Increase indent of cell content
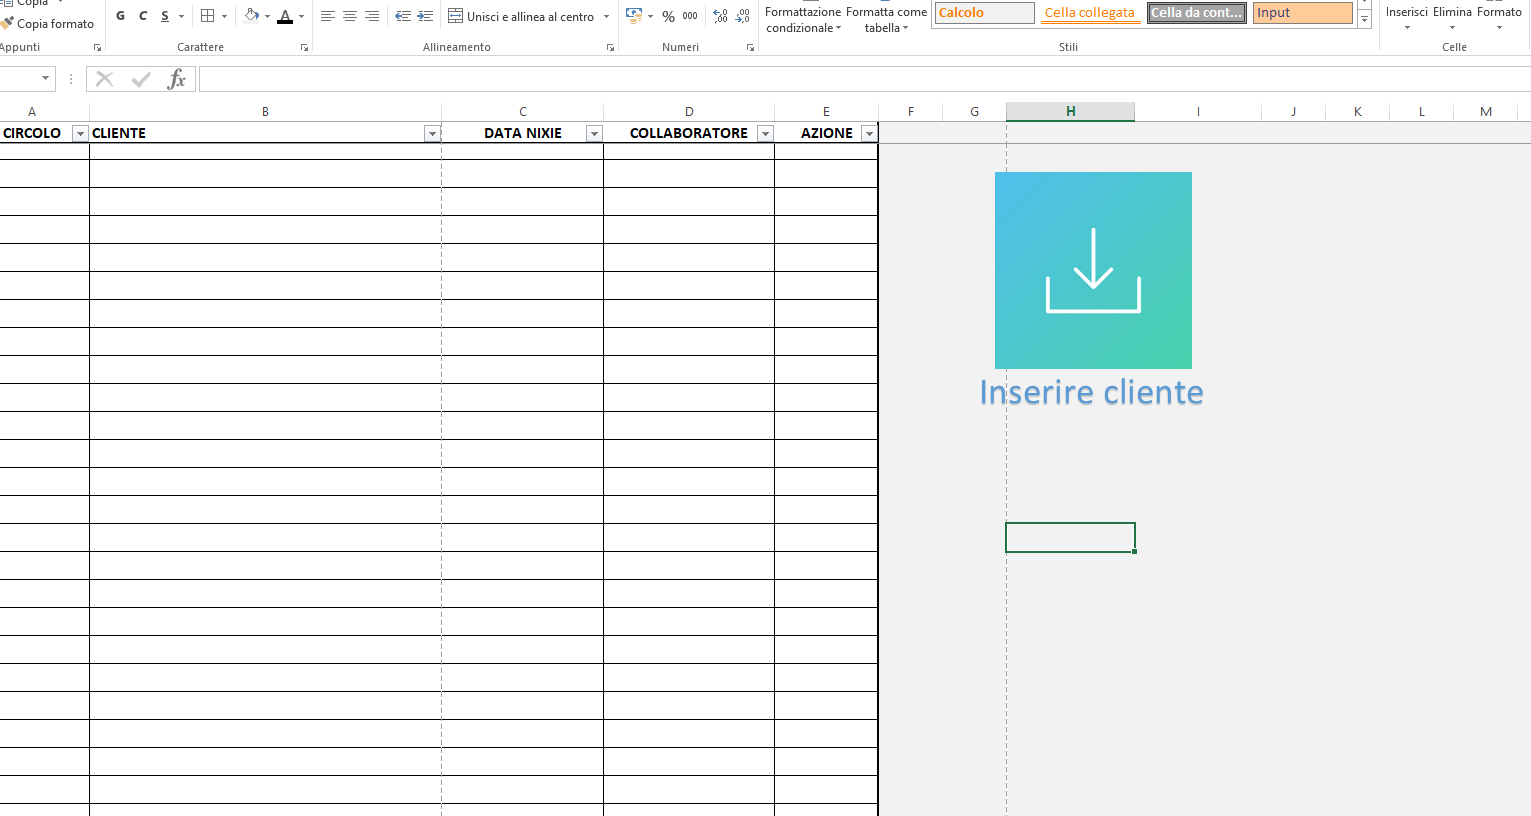The image size is (1531, 816). click(425, 16)
